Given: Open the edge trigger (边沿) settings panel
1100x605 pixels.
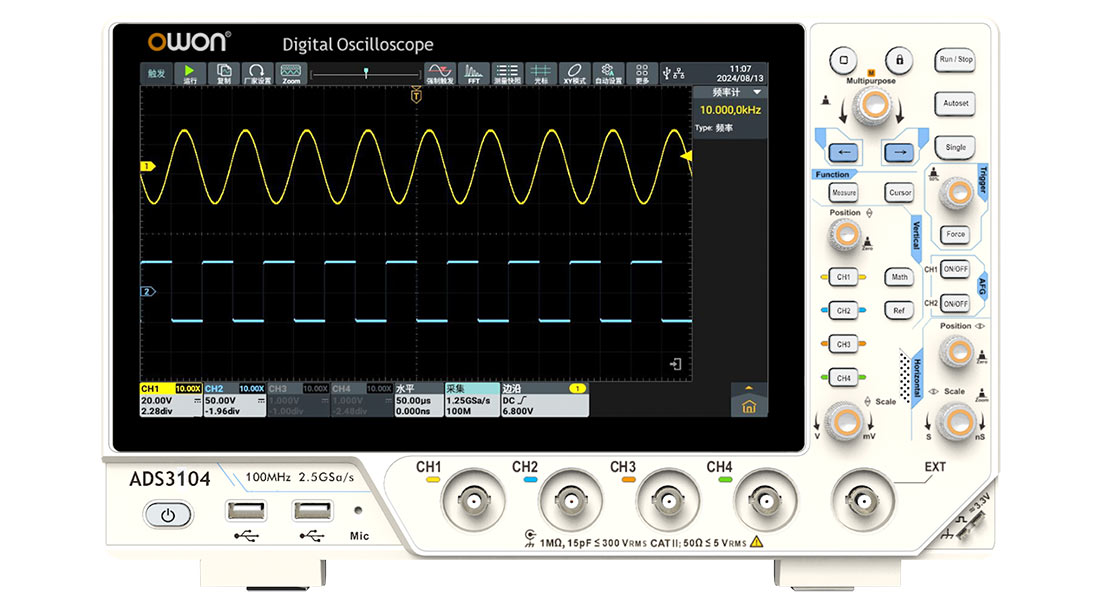Looking at the screenshot, I should click(x=543, y=400).
